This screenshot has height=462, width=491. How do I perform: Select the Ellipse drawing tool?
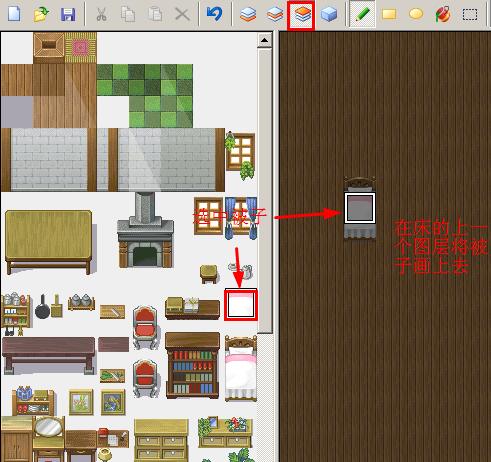[416, 14]
